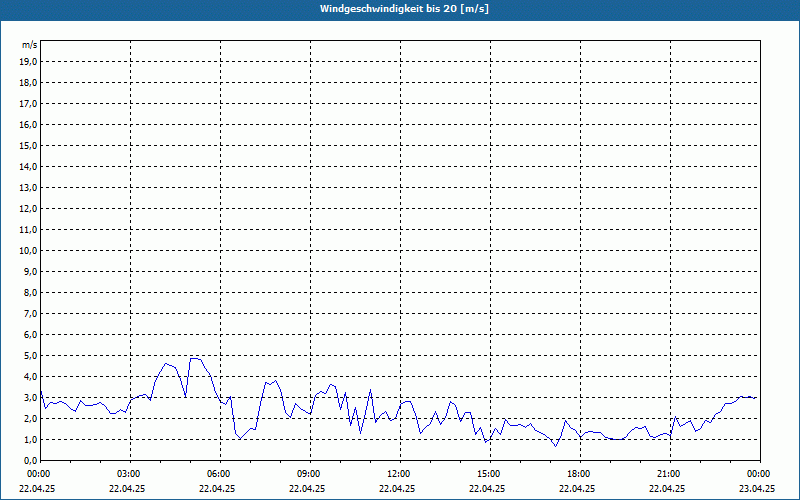Image resolution: width=800 pixels, height=500 pixels.
Task: Click the 06:00 time axis label
Action: click(220, 474)
